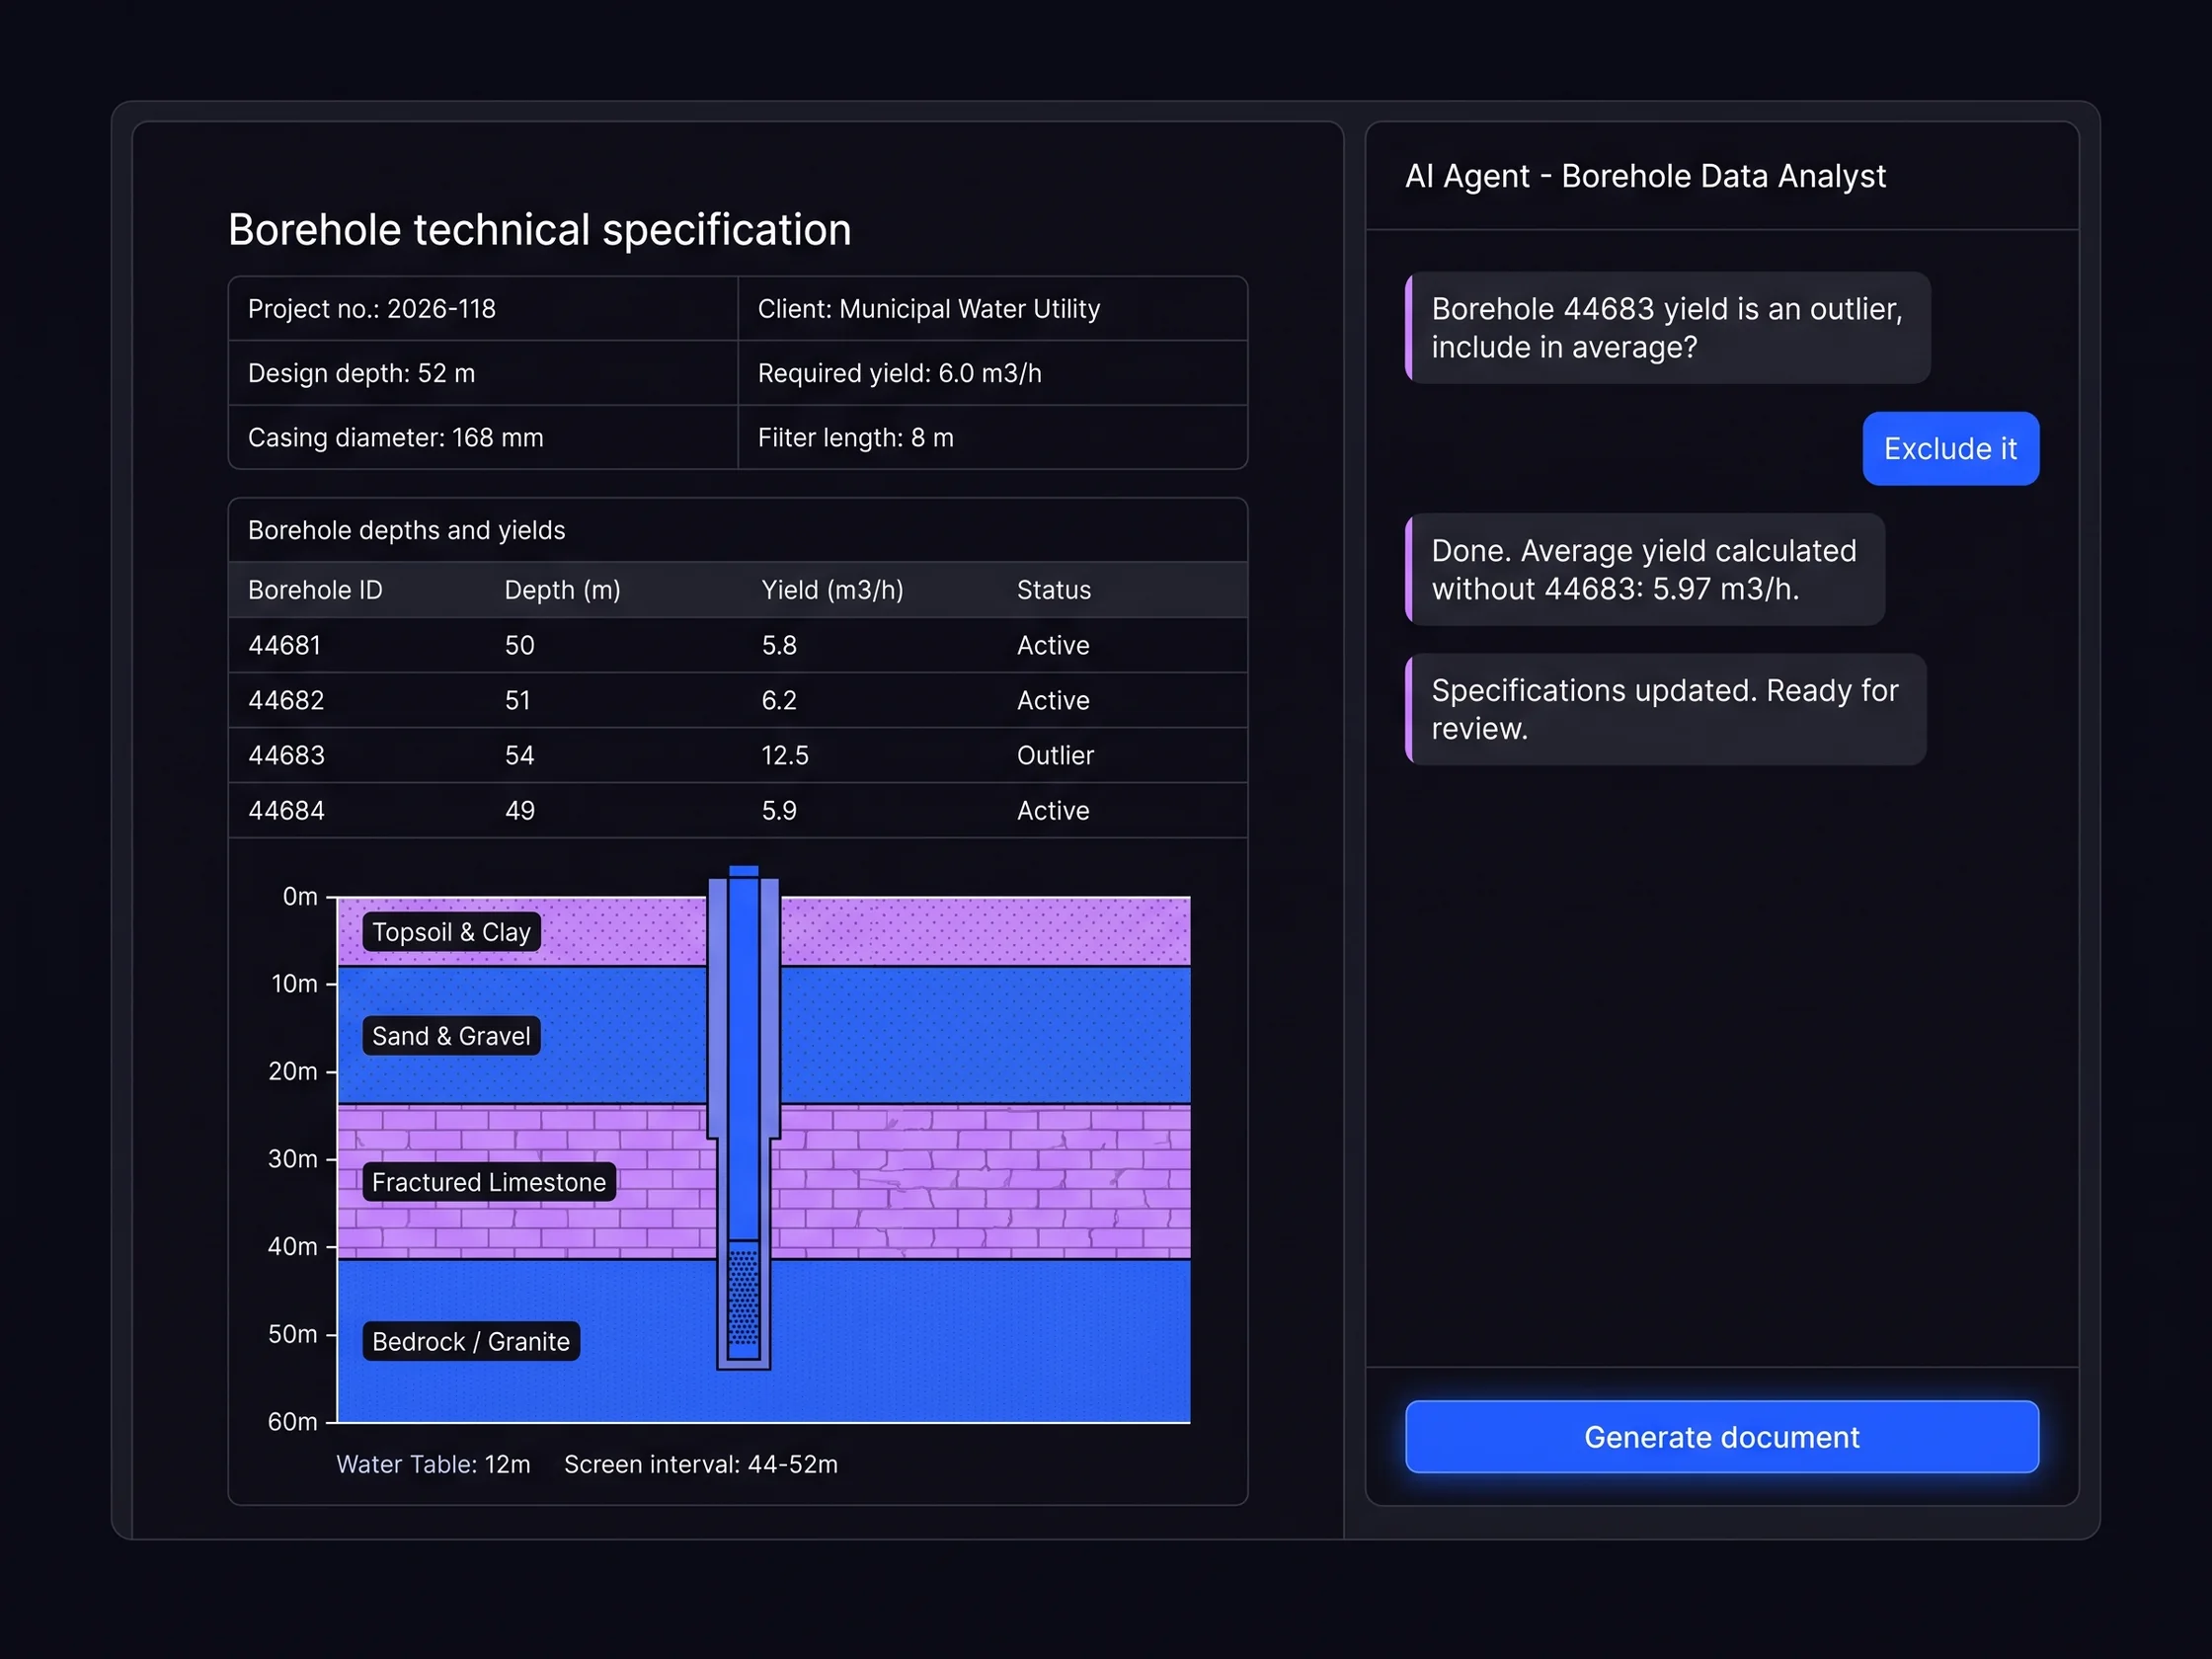Click the Depth (m) column header
Viewport: 2212px width, 1659px height.
click(562, 590)
